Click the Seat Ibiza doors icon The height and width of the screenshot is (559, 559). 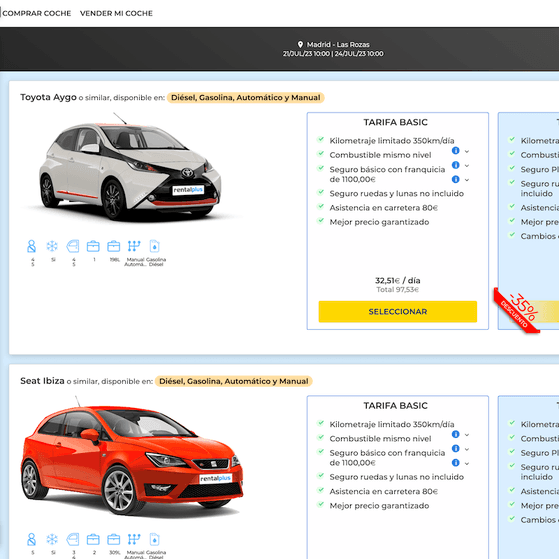[x=73, y=539]
